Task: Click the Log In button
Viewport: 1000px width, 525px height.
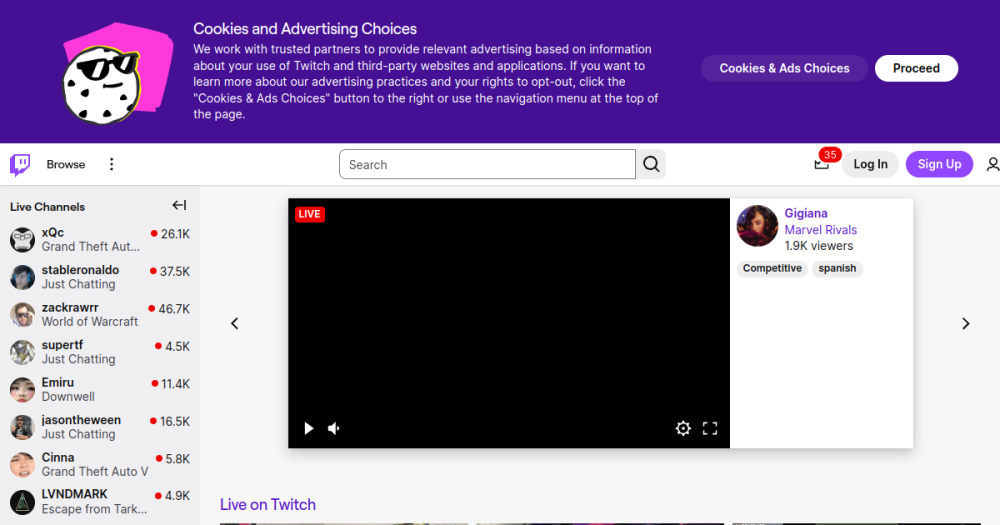Action: pyautogui.click(x=870, y=165)
